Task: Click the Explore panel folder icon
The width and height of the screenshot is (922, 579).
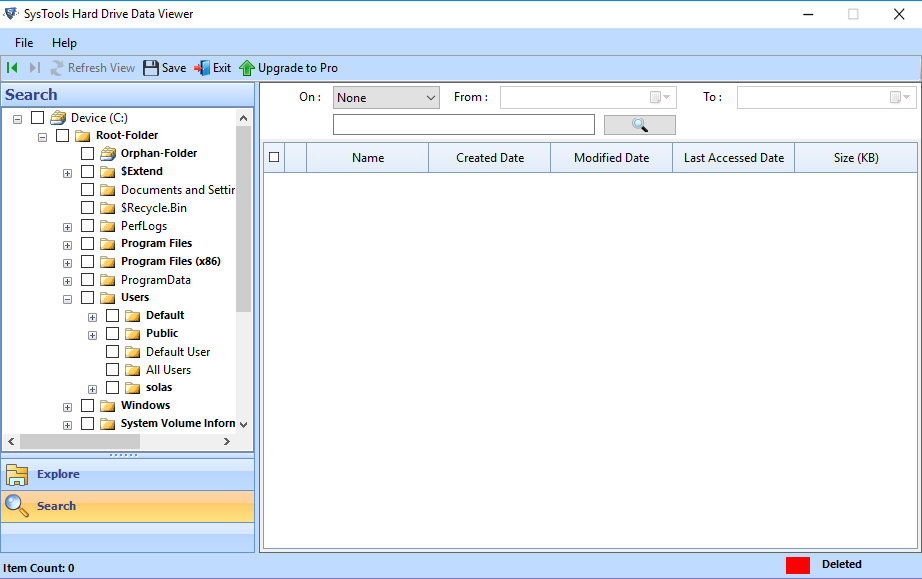Action: click(17, 474)
